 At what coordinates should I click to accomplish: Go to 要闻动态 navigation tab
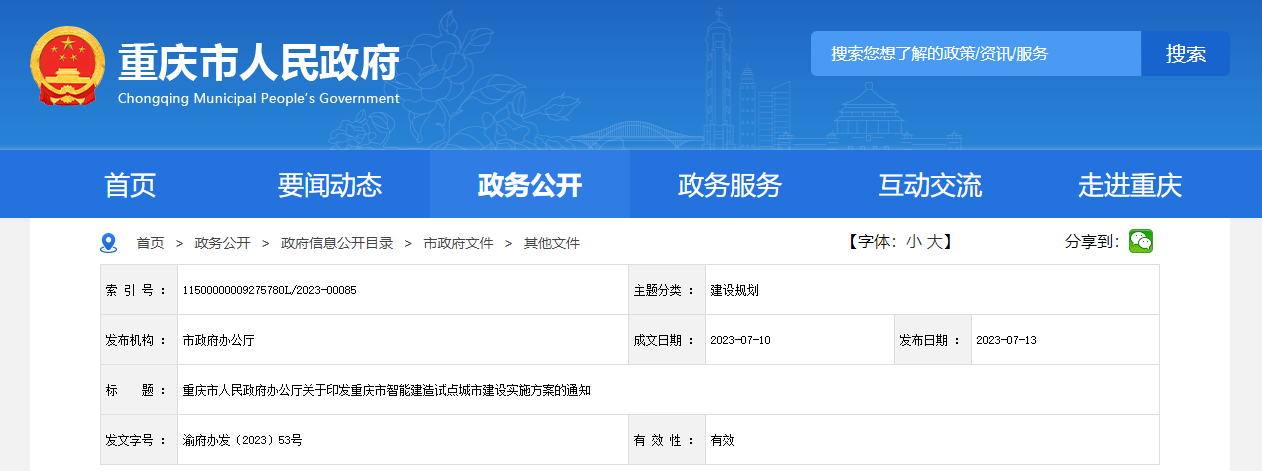(330, 185)
